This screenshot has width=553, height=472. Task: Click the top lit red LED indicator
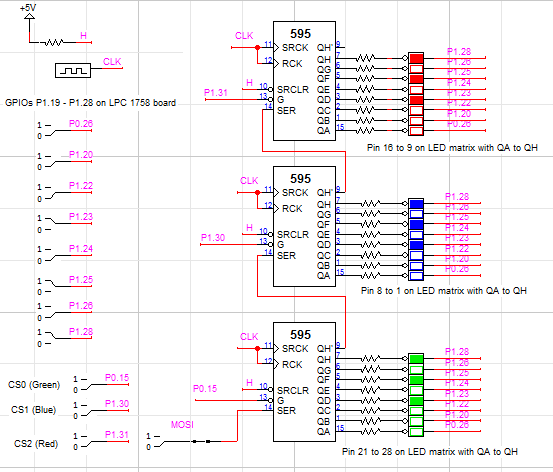(x=416, y=58)
